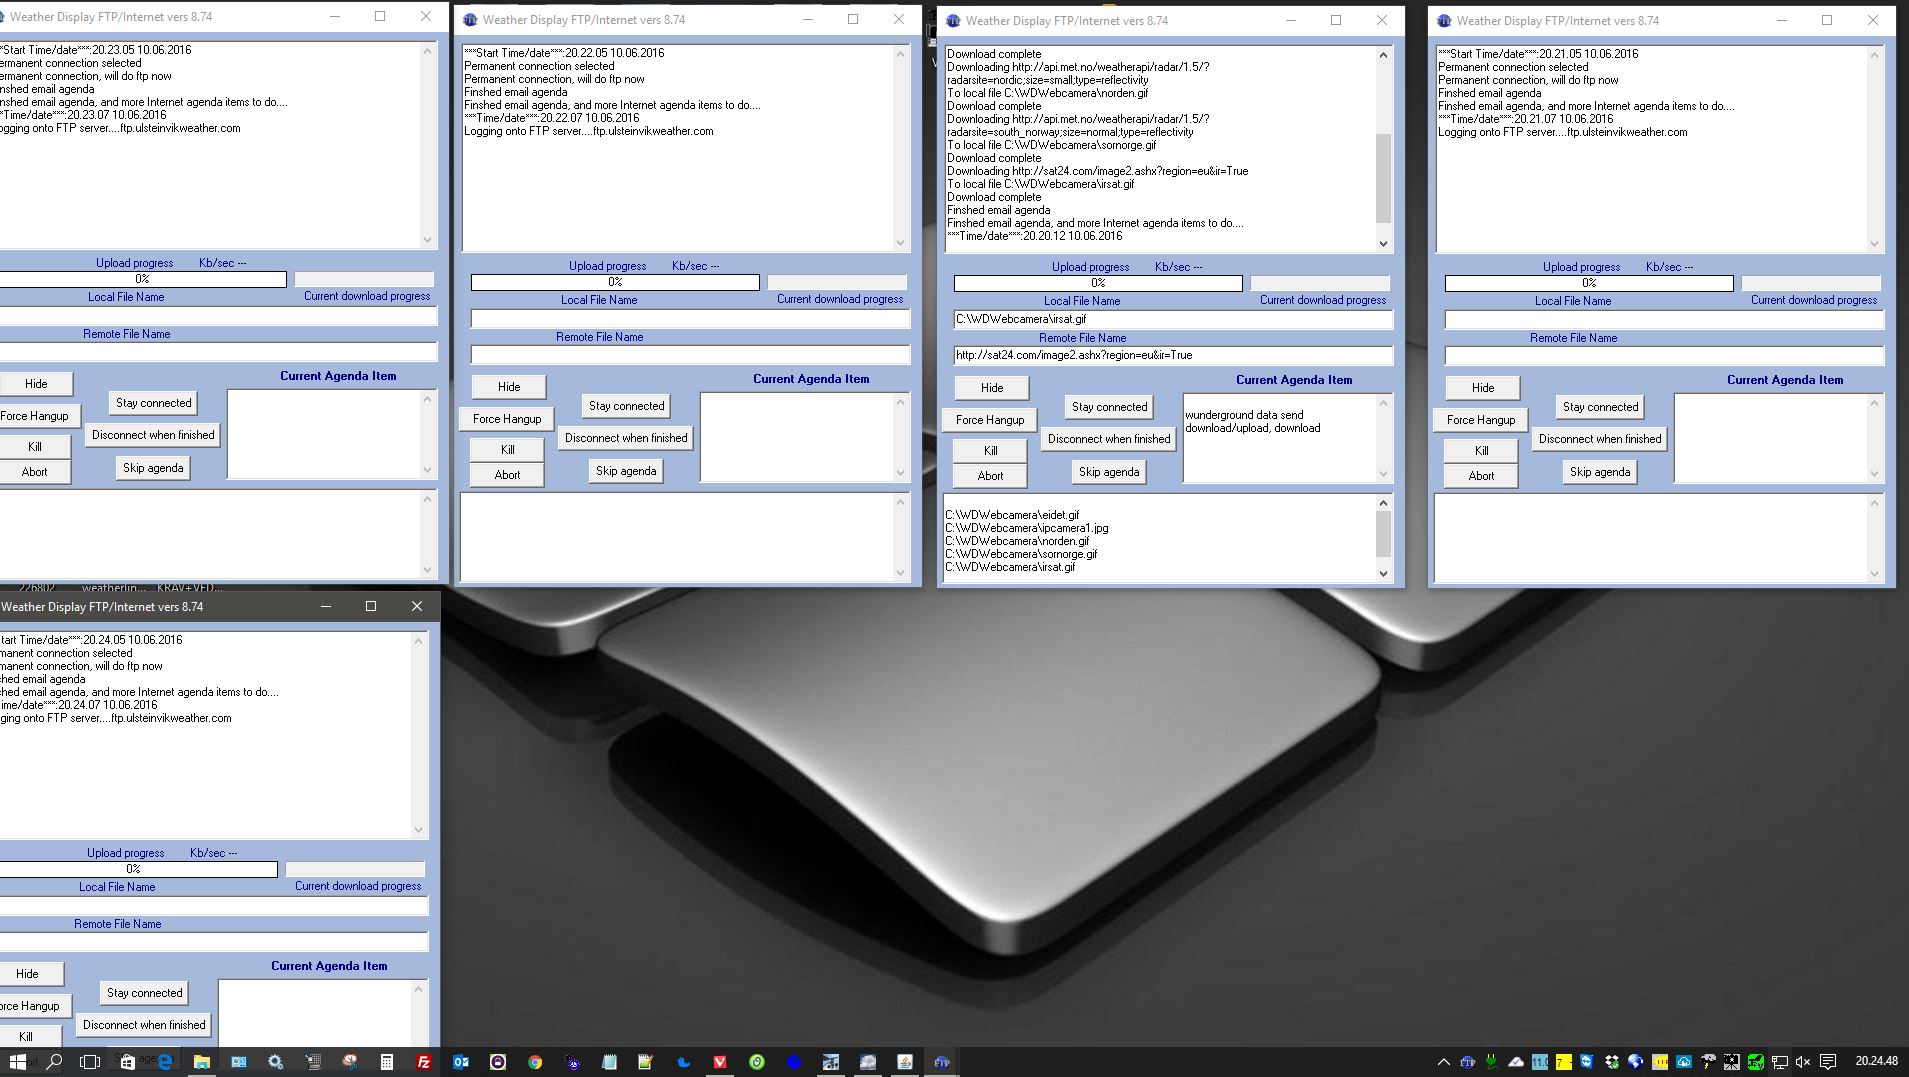
Task: Open Google Chrome from the taskbar
Action: (x=535, y=1062)
